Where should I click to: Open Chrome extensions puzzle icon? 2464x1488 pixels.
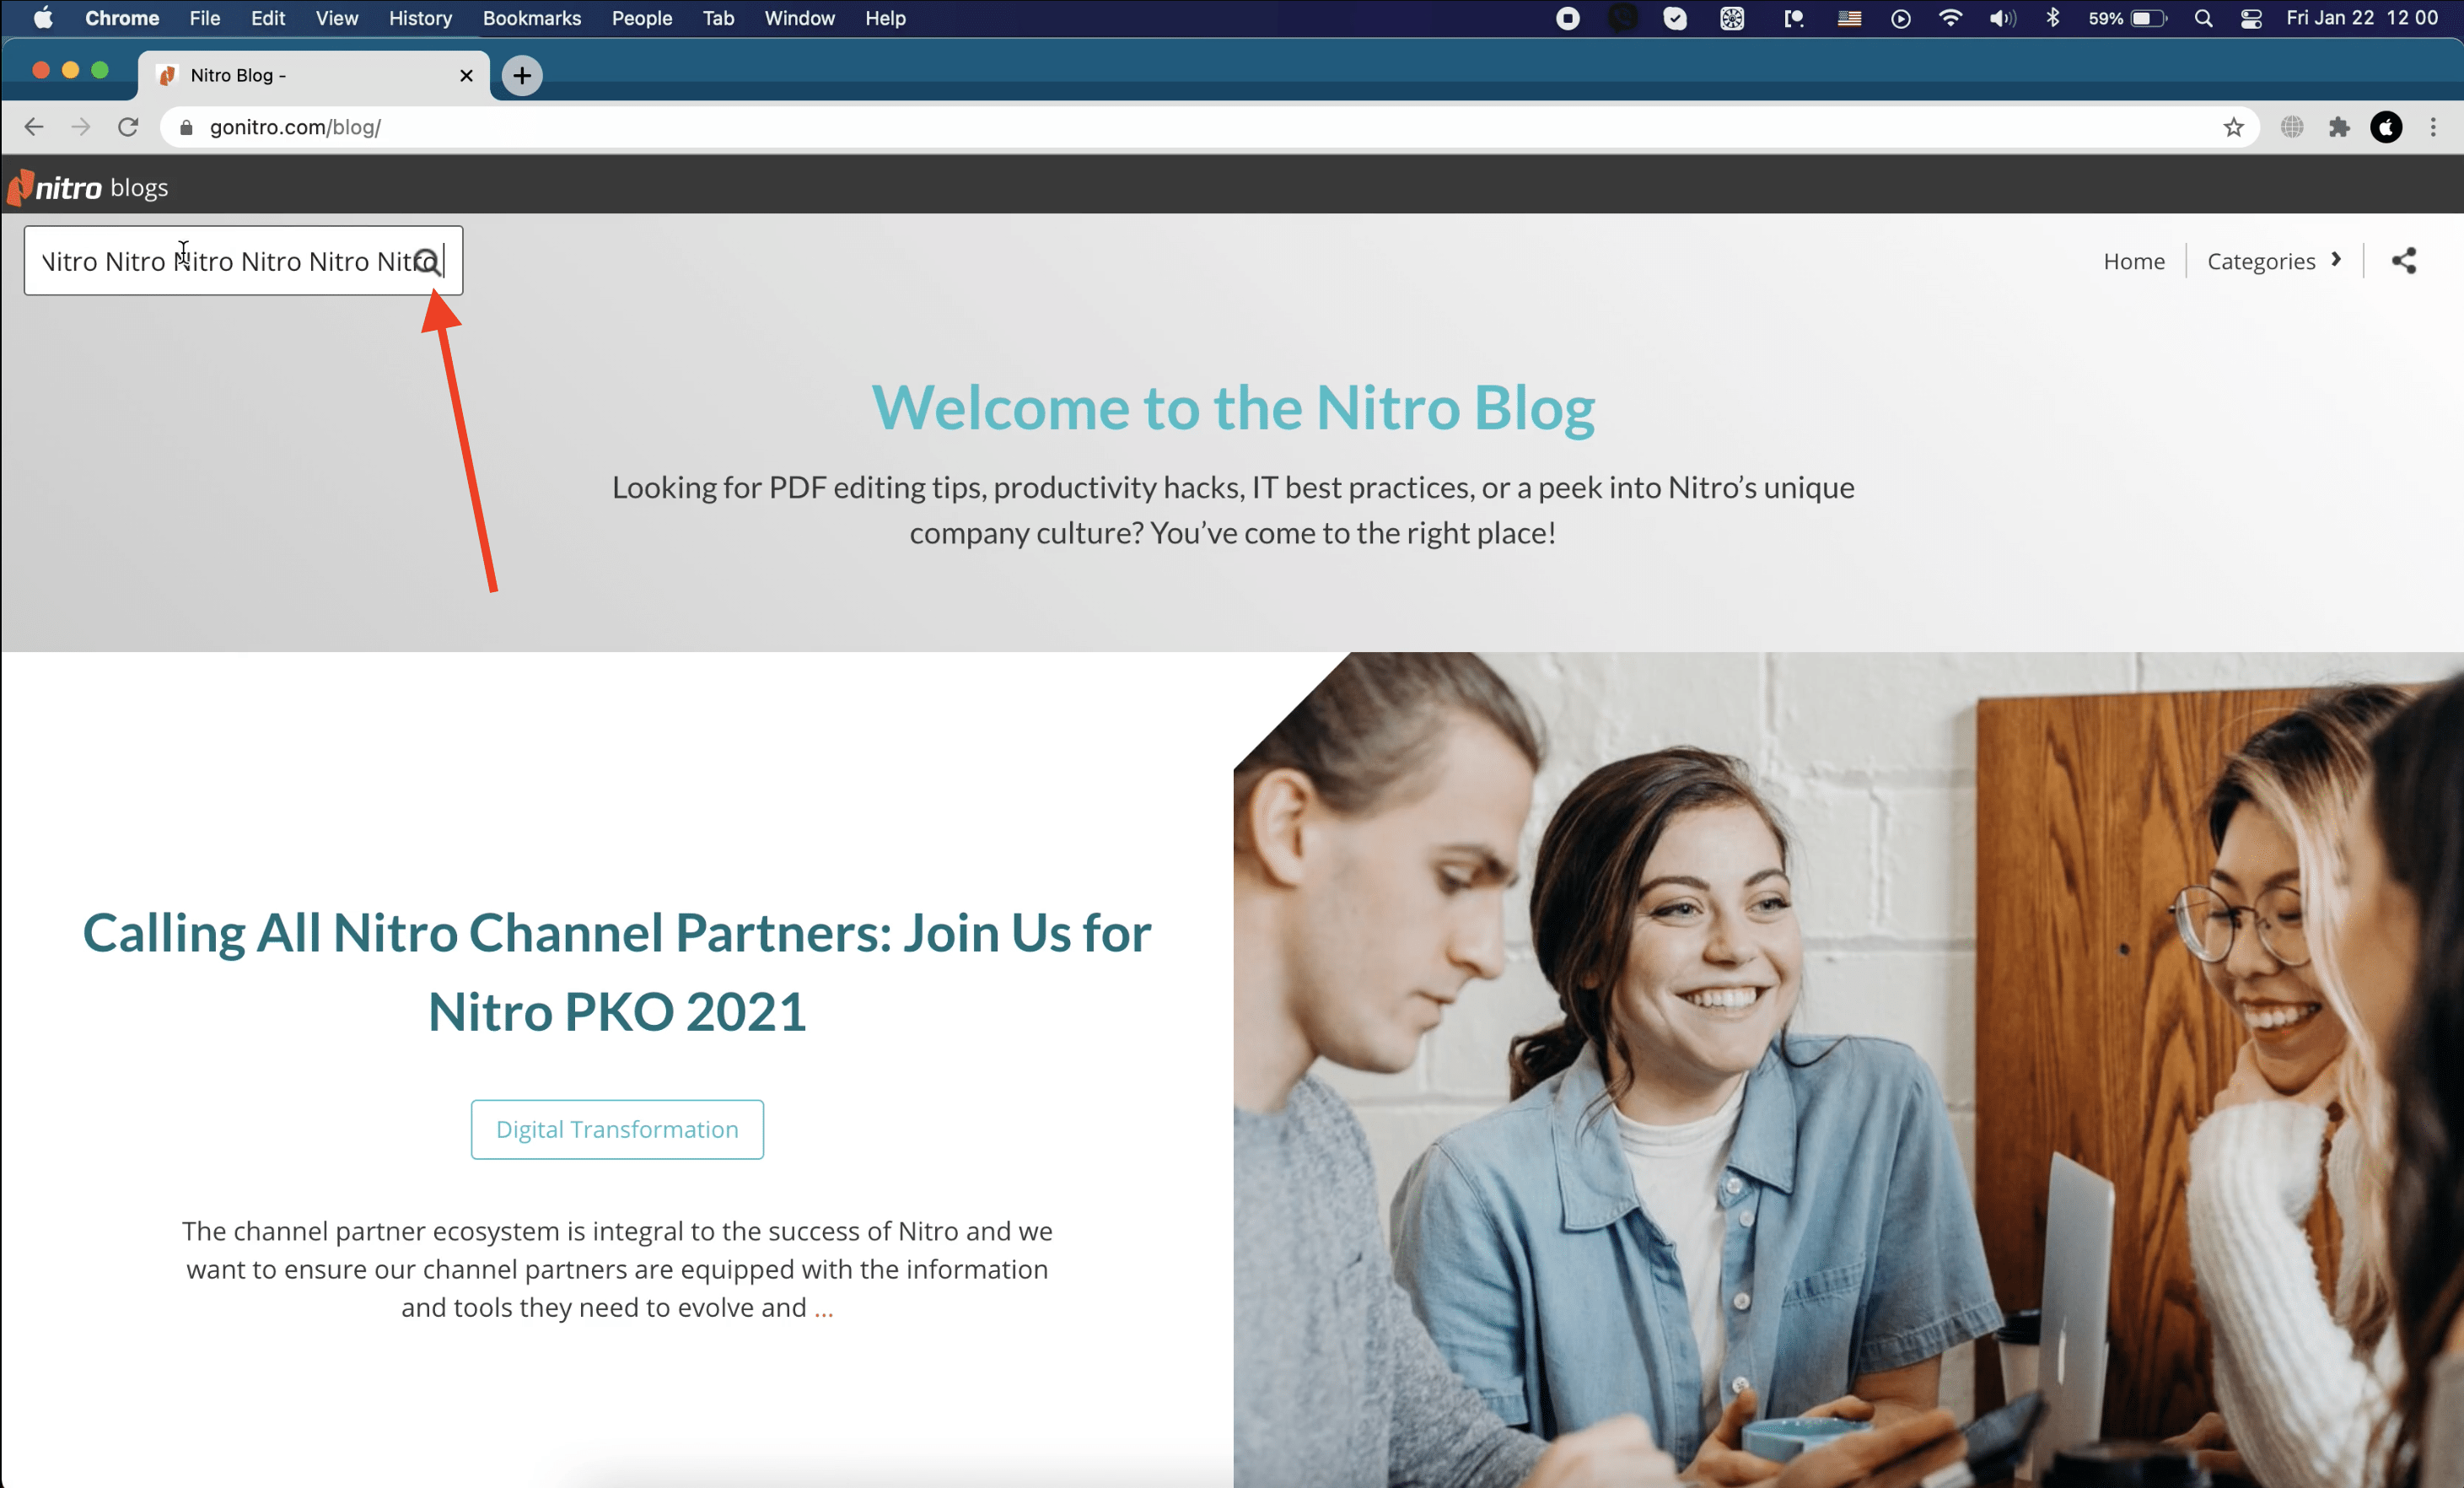tap(2339, 127)
